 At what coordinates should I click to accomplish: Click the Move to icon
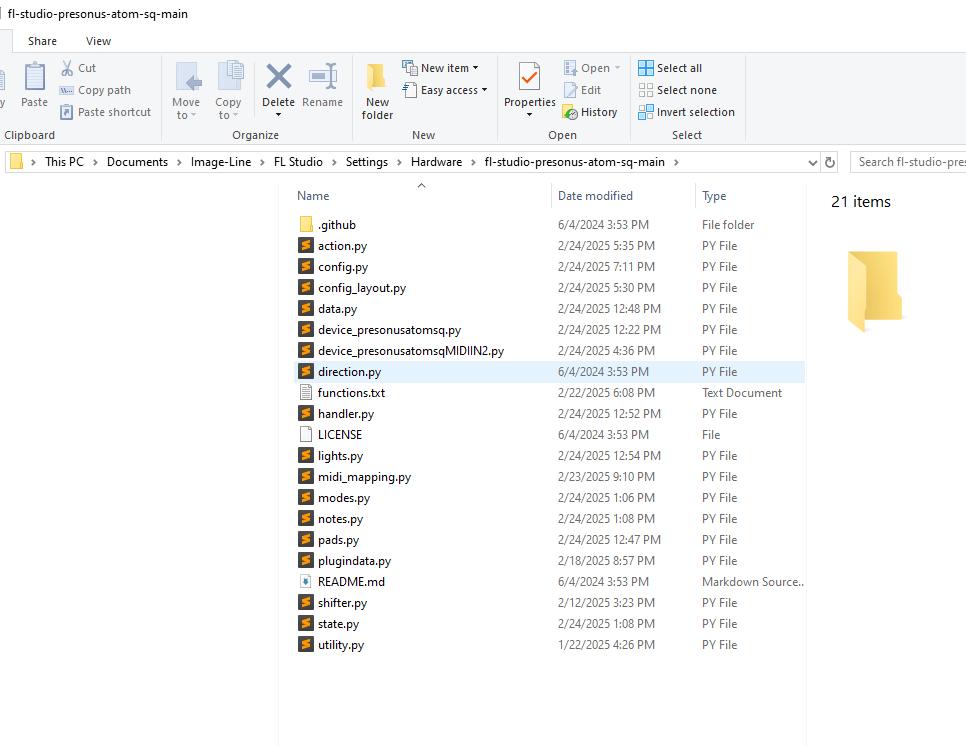click(187, 78)
